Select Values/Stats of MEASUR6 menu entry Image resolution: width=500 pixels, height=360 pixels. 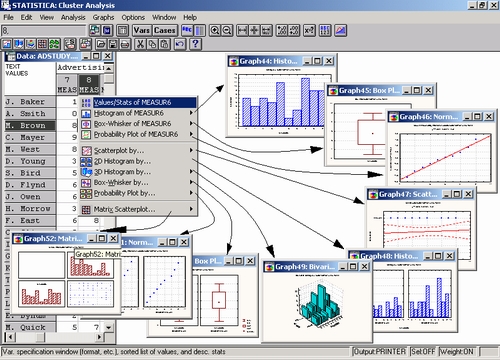(138, 102)
